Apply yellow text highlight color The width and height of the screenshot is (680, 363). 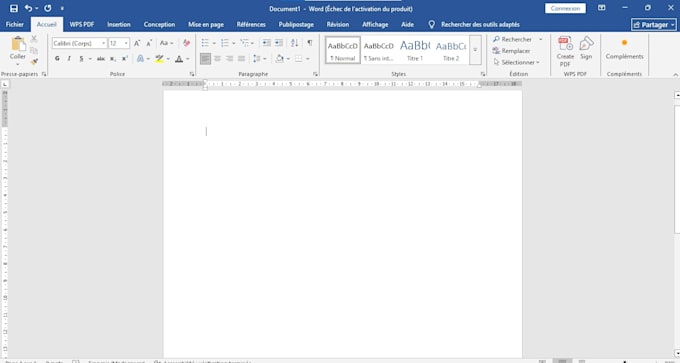(160, 59)
